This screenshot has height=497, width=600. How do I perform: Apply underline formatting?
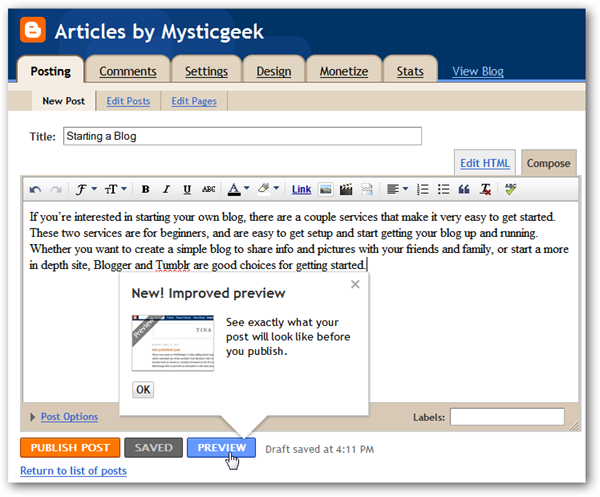coord(187,189)
